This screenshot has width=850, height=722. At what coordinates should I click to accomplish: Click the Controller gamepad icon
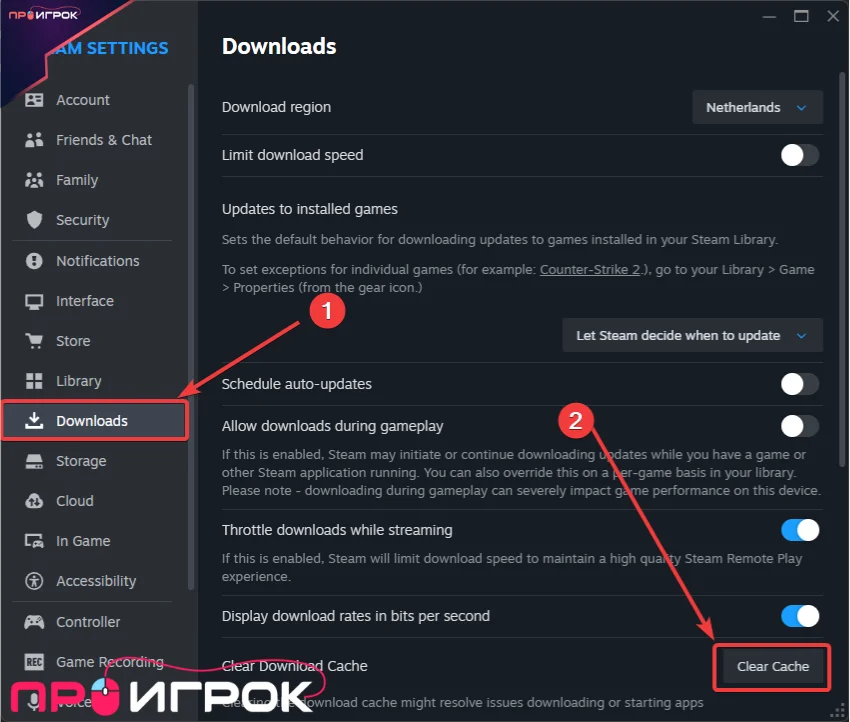click(35, 622)
